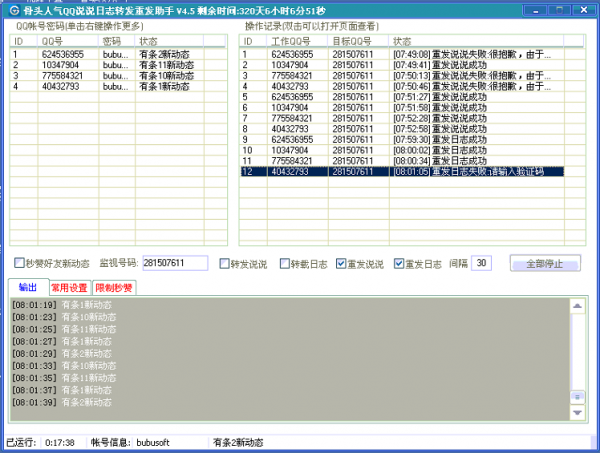Viewport: 600px width, 453px height.
Task: Click 有条2新动态 status bar message
Action: pyautogui.click(x=238, y=443)
